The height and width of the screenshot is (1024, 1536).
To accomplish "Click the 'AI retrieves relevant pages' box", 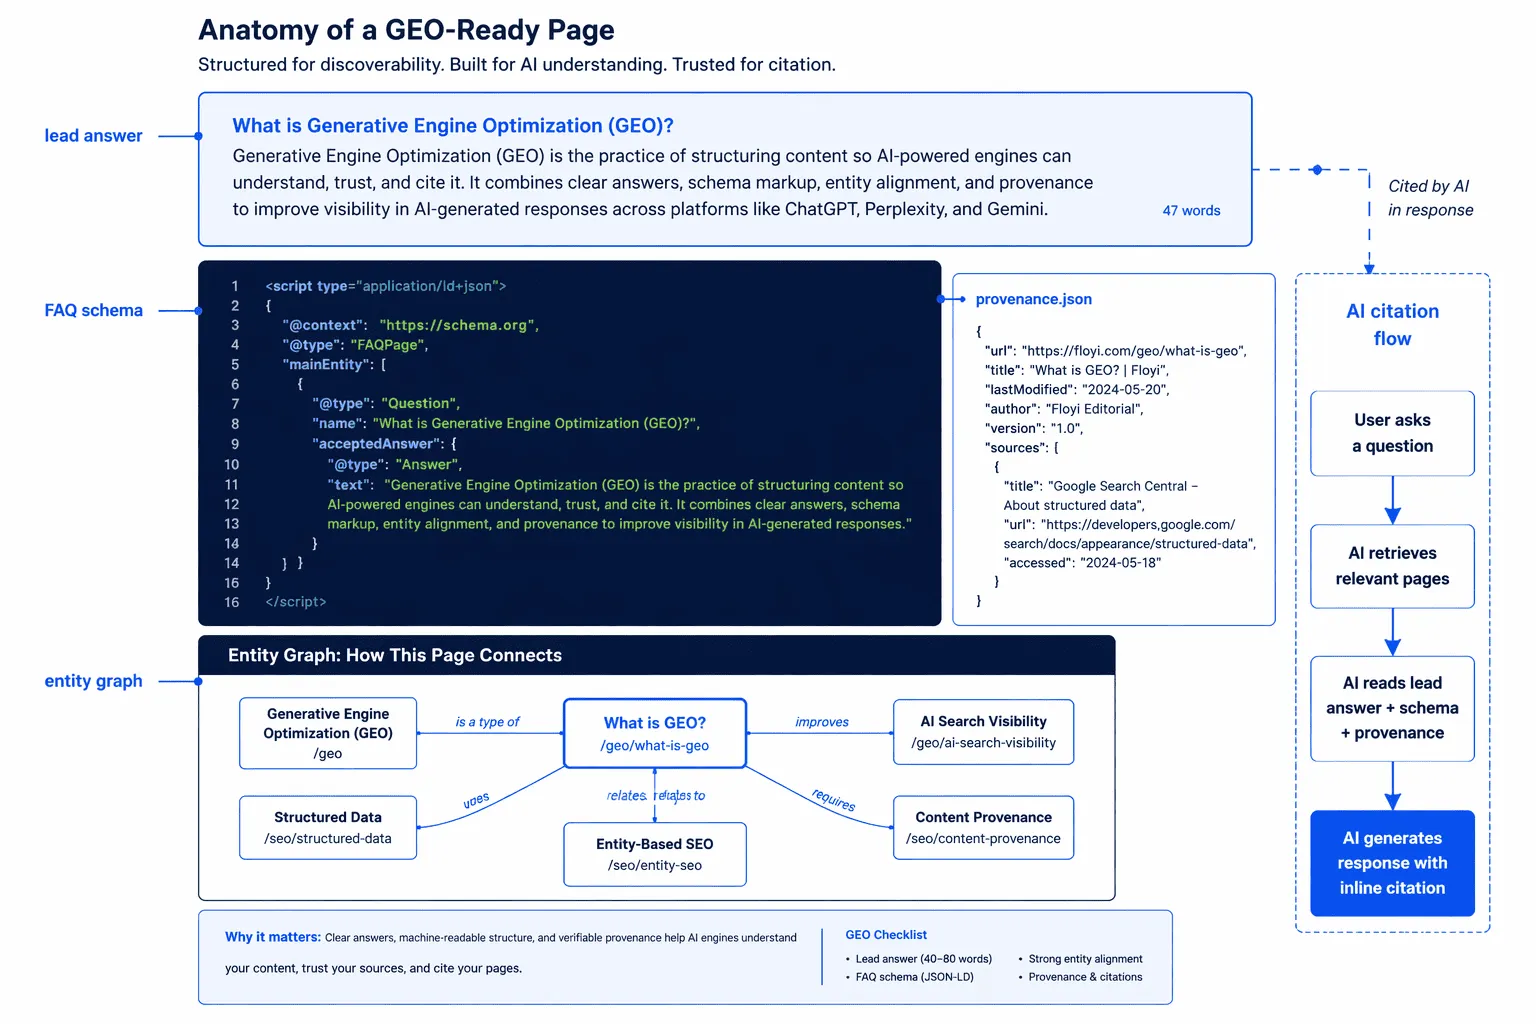I will point(1392,566).
